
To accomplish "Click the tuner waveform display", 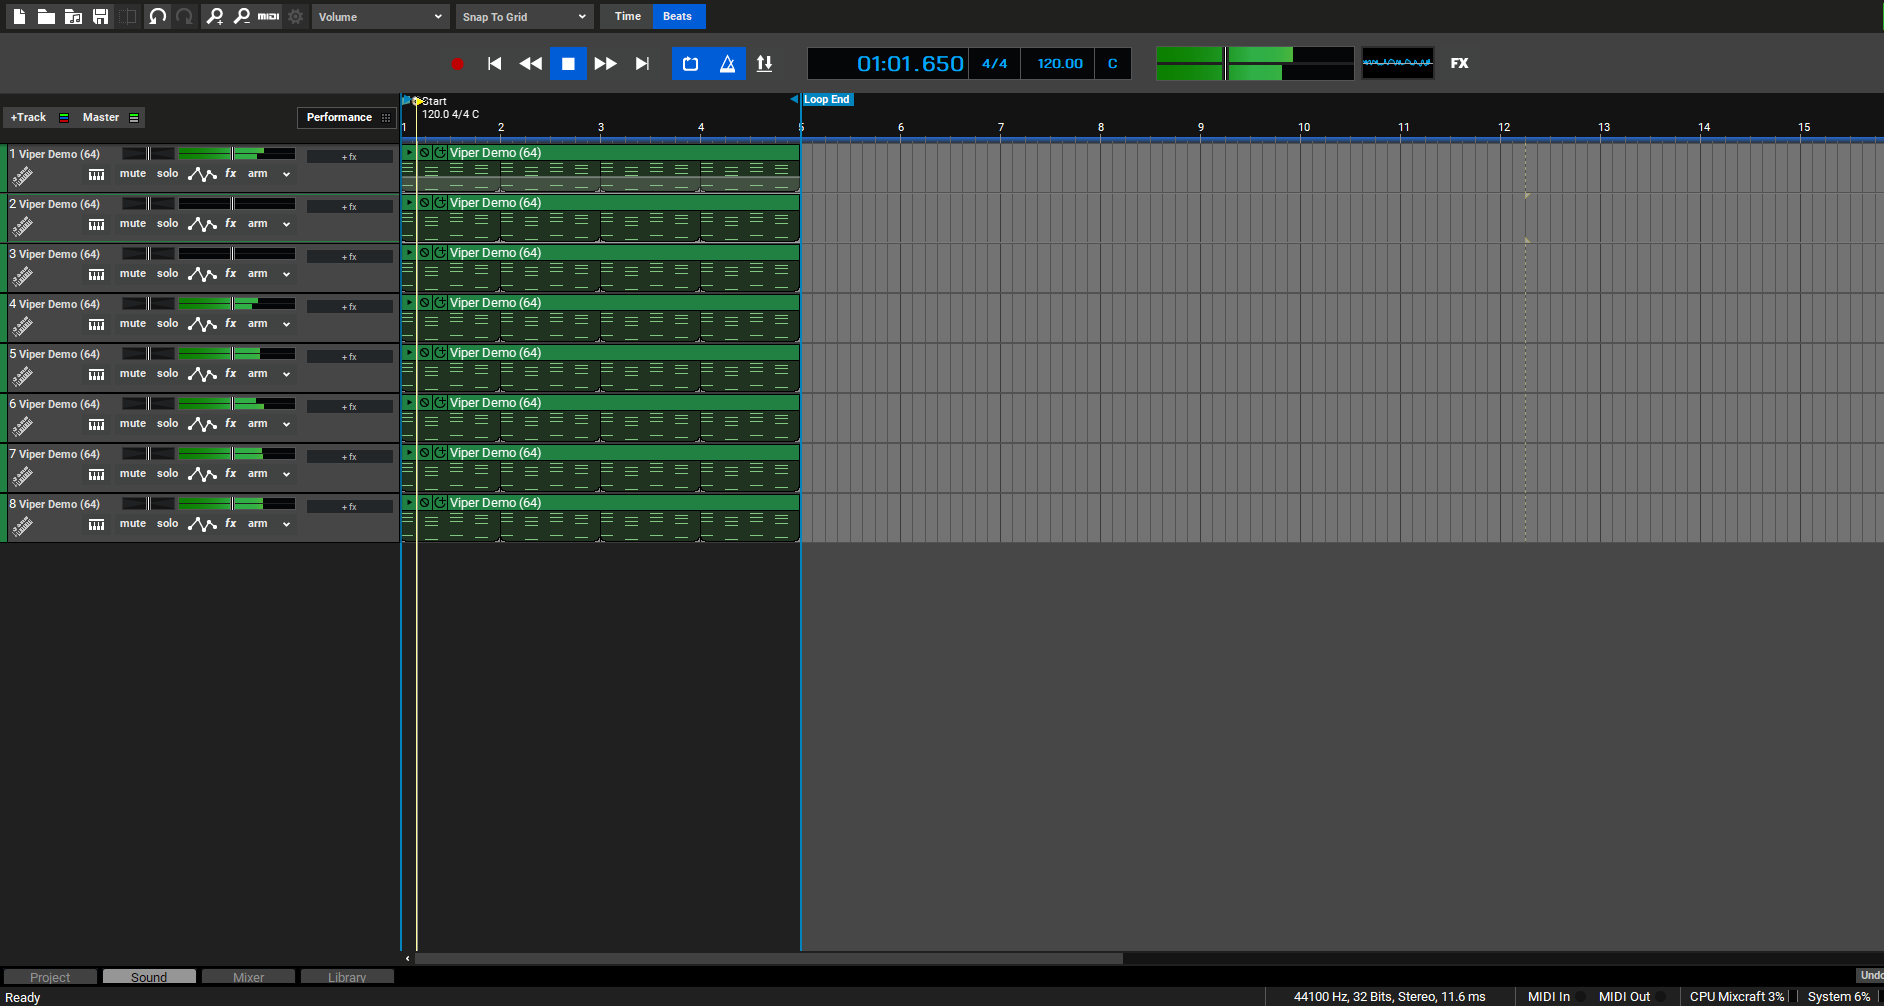I will click(1397, 63).
